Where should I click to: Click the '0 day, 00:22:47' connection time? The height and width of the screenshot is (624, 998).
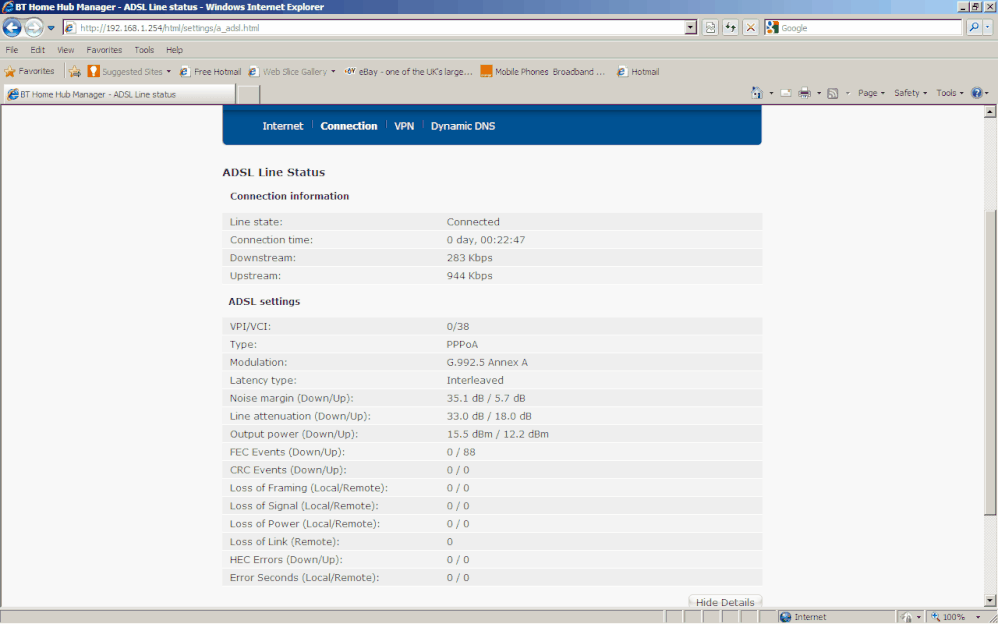tap(486, 240)
